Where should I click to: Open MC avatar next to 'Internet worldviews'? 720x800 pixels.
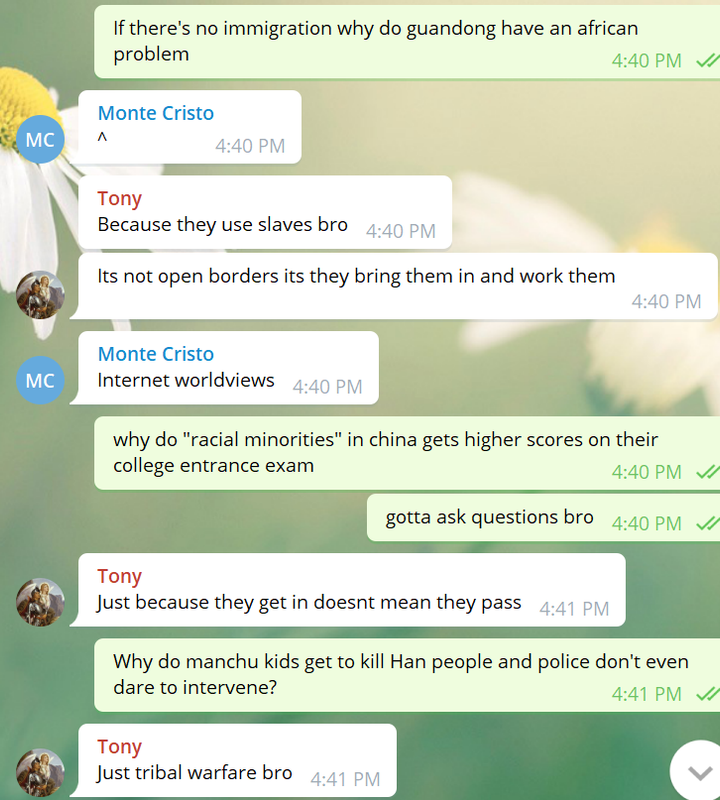[40, 380]
